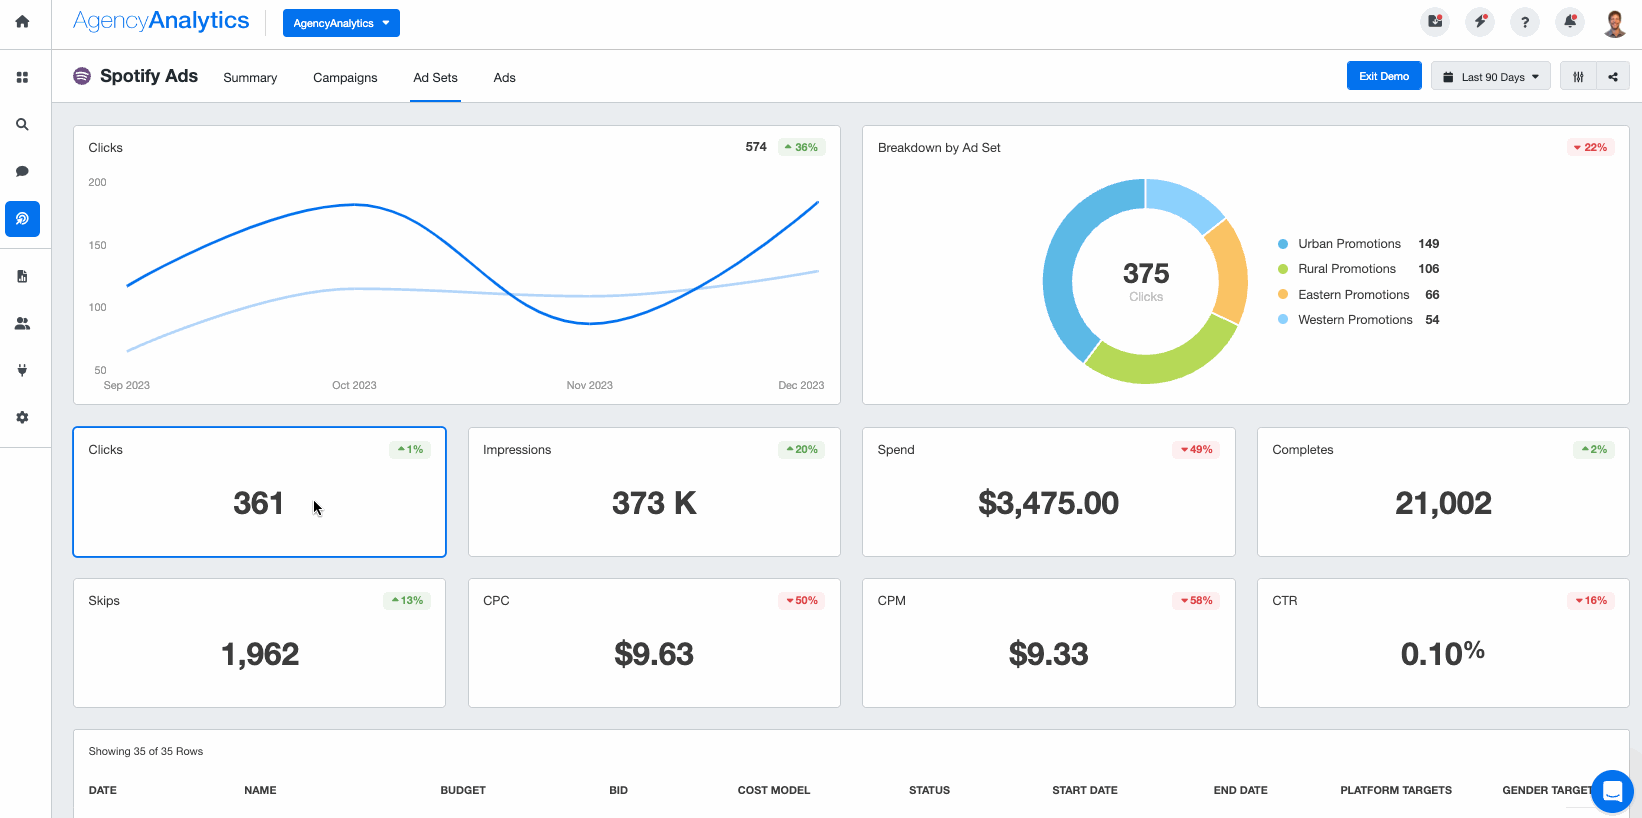This screenshot has width=1642, height=818.
Task: Select the Spend metric card
Action: [1048, 492]
